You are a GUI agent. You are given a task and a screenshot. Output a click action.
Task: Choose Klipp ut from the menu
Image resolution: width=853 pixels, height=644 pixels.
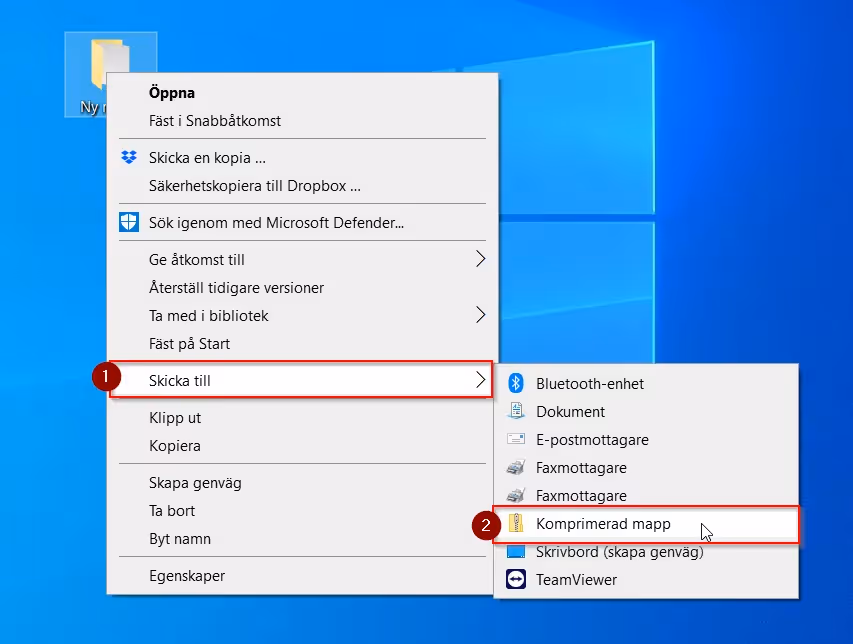tap(302, 418)
